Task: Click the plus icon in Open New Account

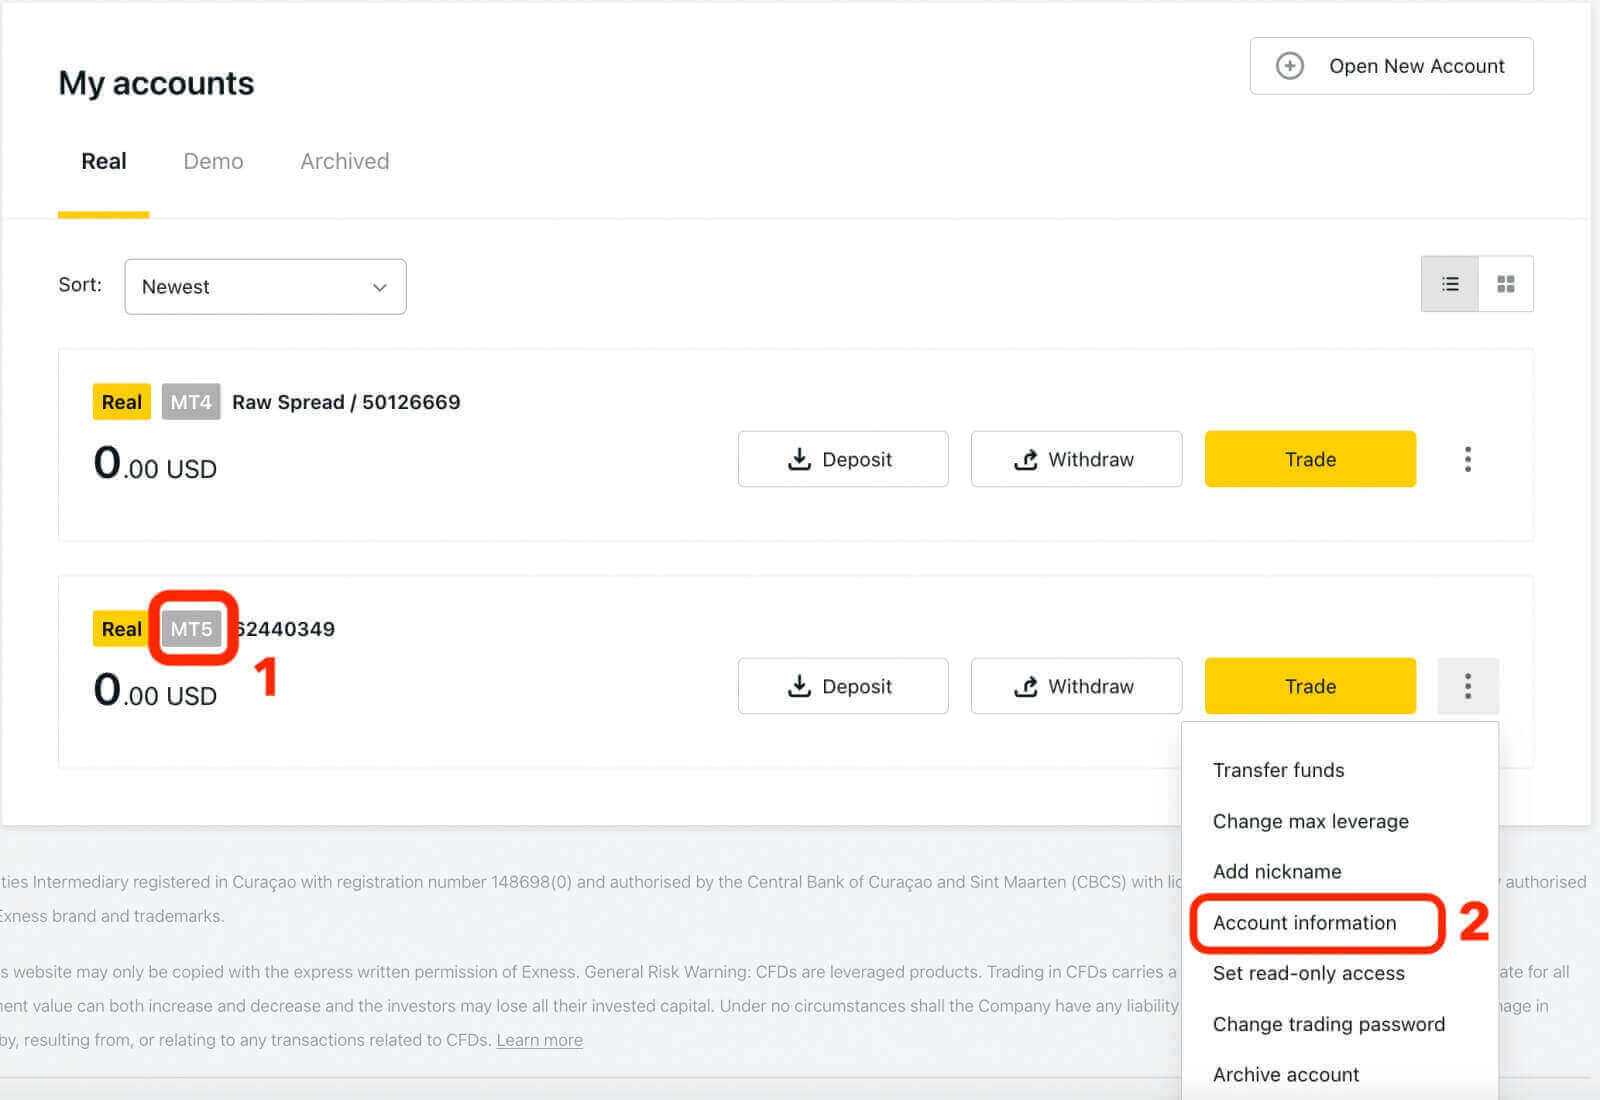Action: click(1289, 65)
